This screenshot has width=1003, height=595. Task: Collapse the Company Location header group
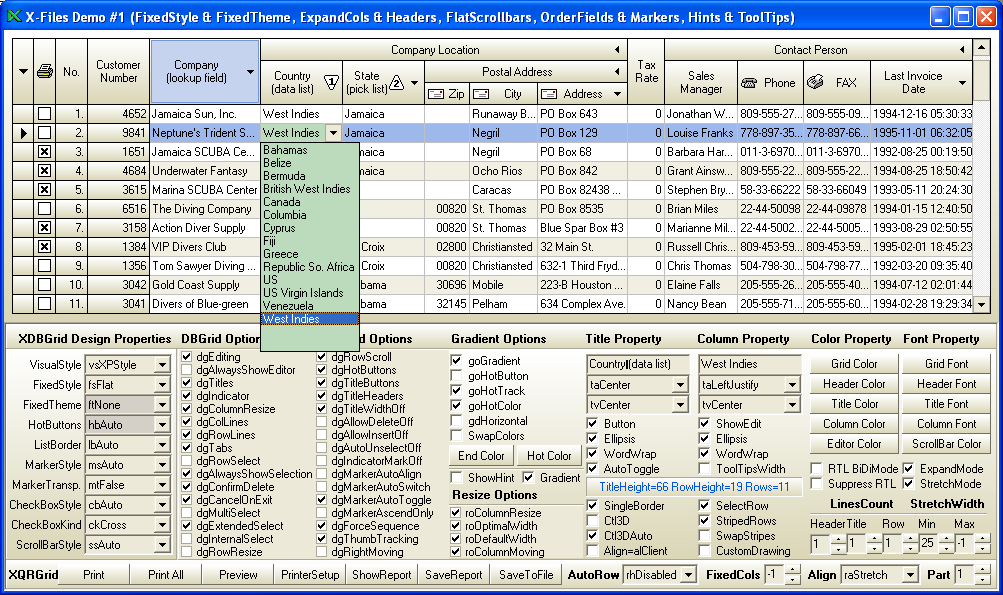pos(618,50)
